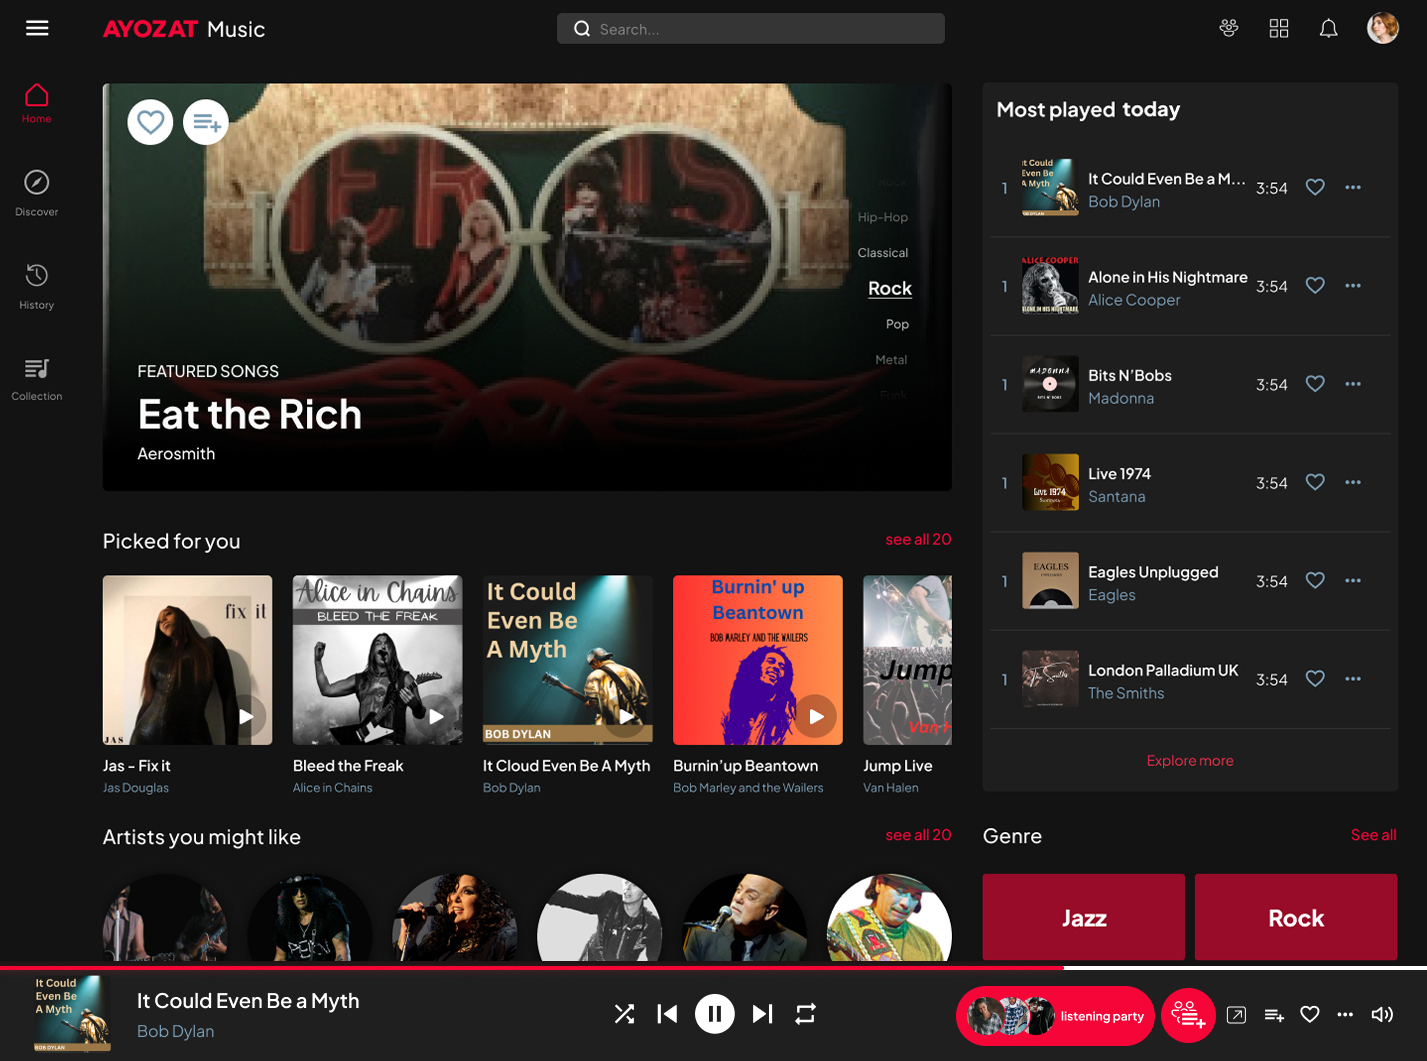Skip to previous track
Image resolution: width=1427 pixels, height=1061 pixels.
[667, 1014]
